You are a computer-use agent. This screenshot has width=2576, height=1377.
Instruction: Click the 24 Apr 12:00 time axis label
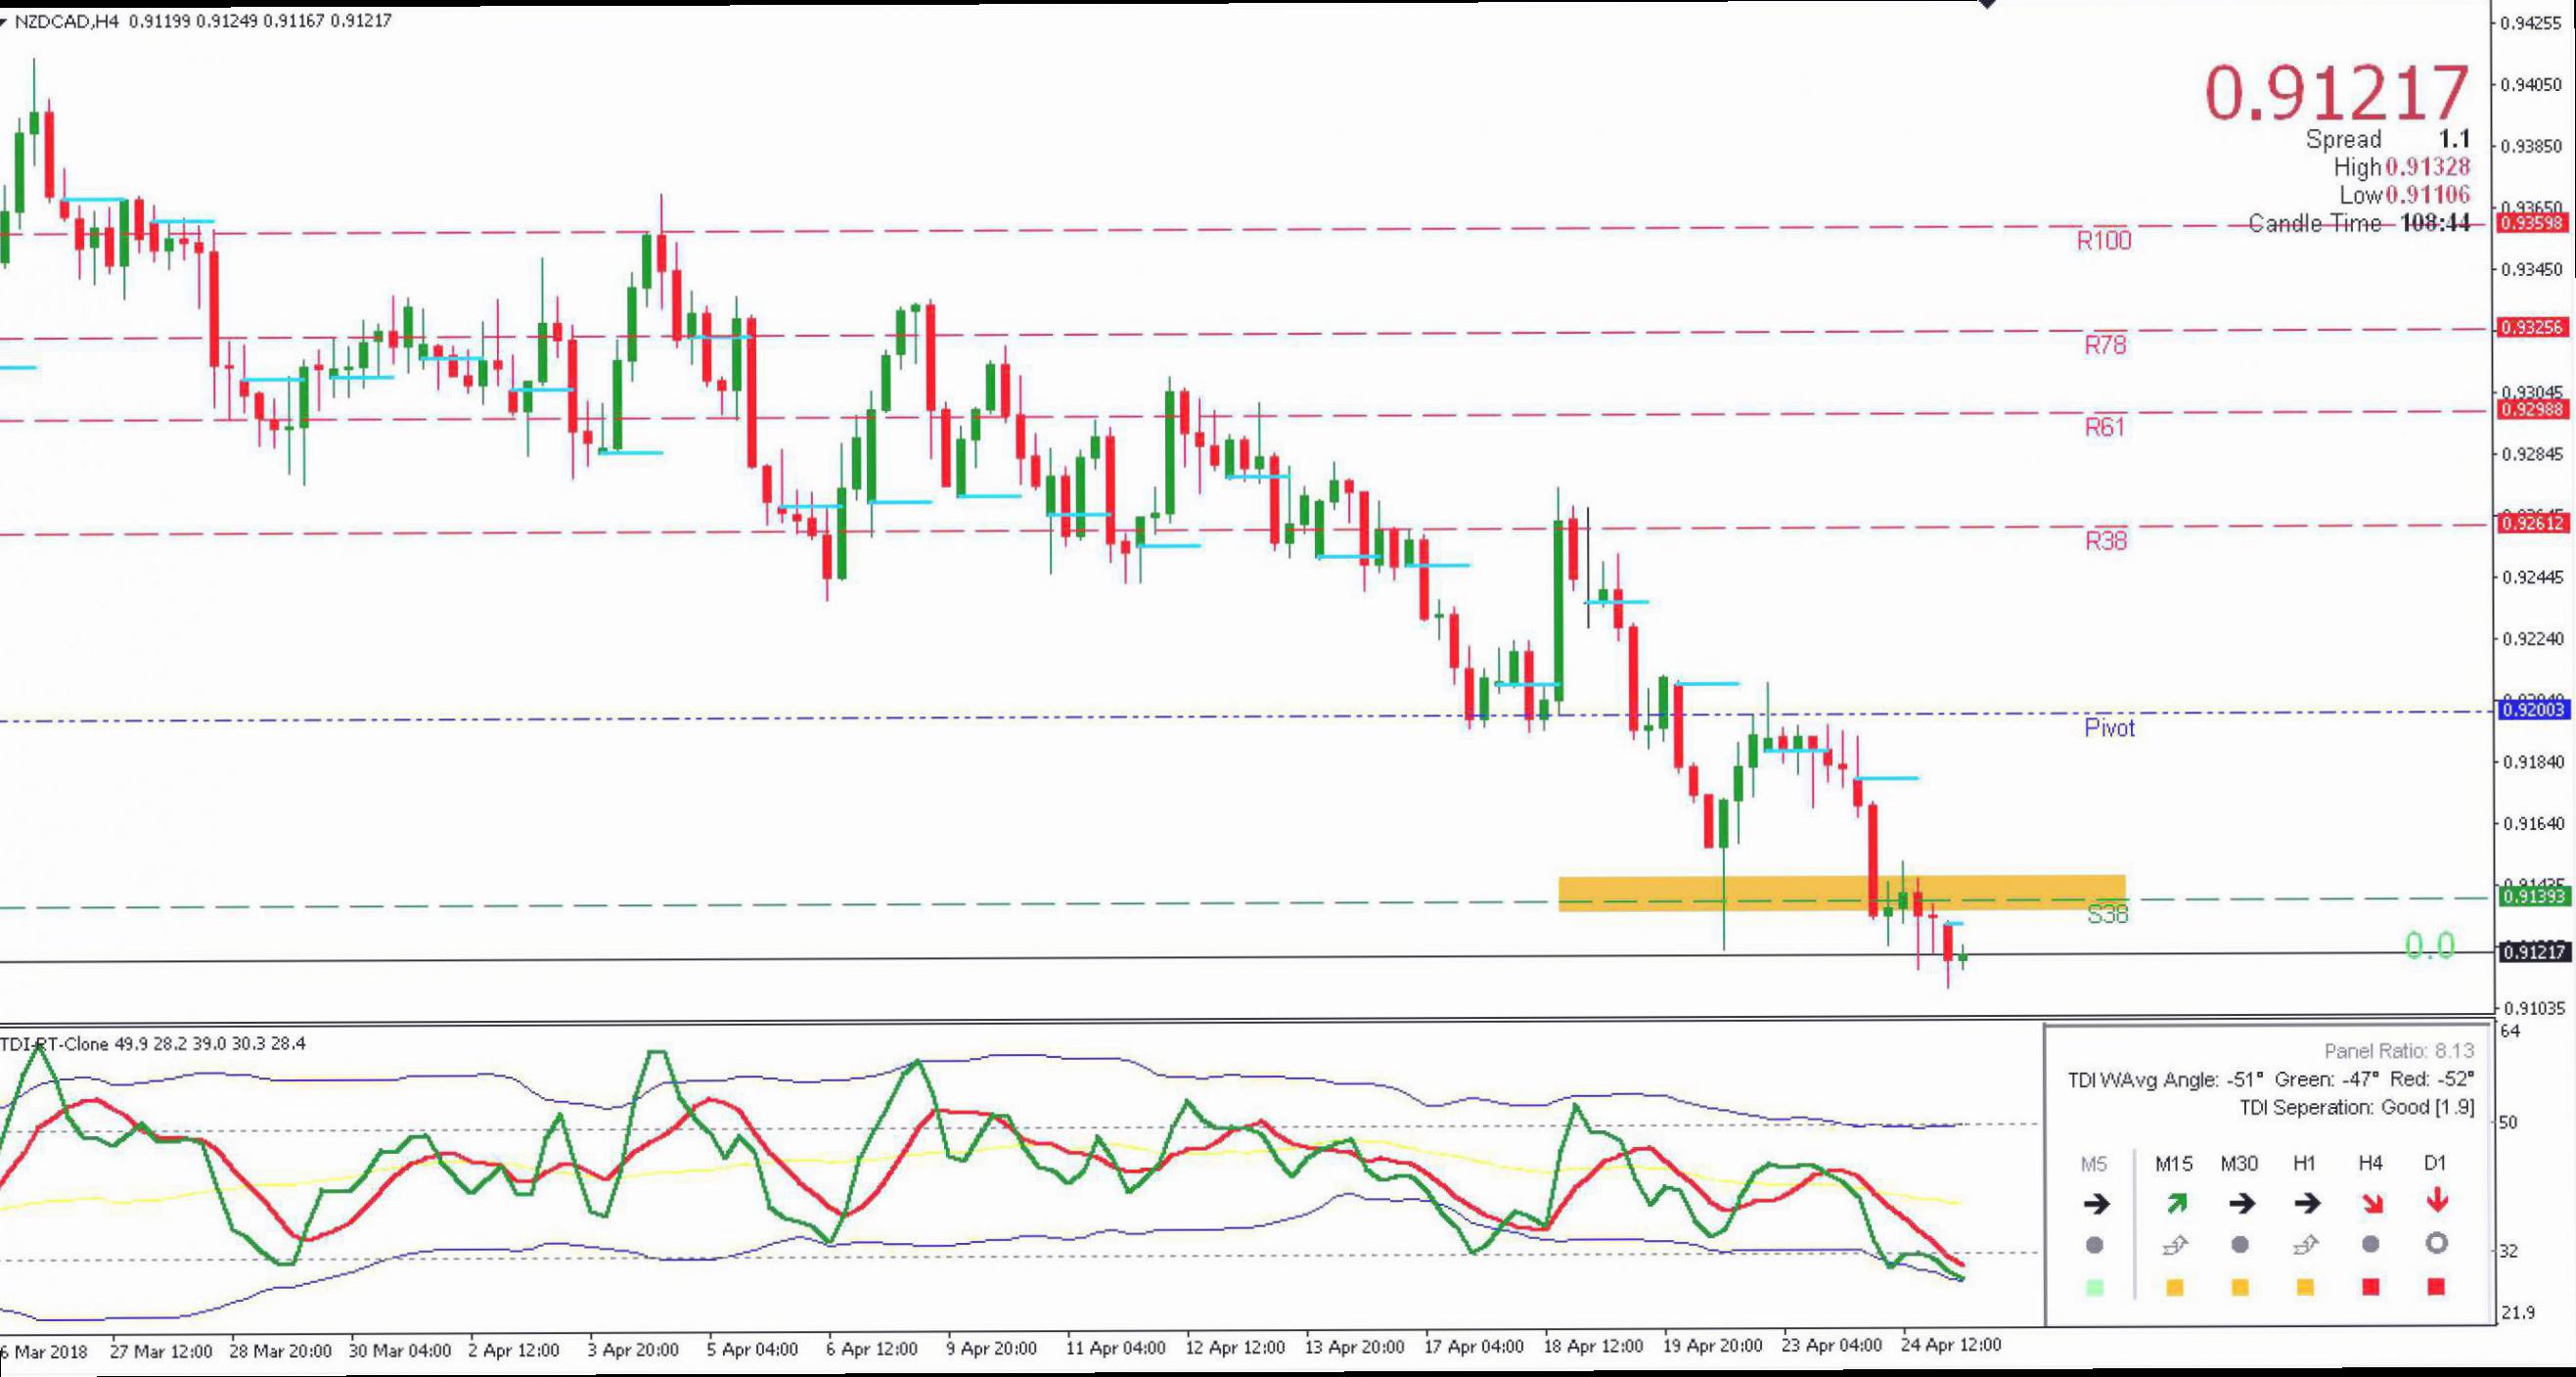(x=1951, y=1345)
